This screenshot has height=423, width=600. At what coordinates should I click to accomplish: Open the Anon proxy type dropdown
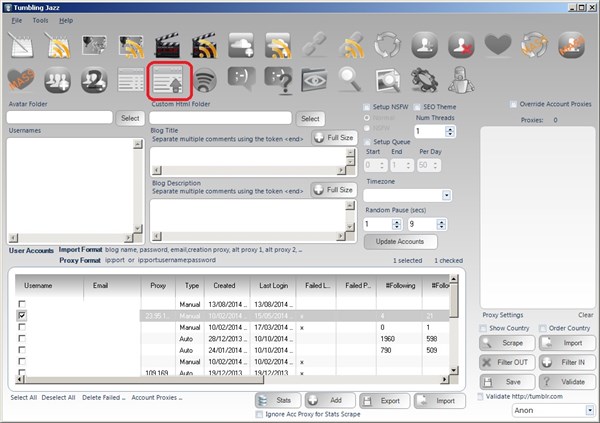tap(589, 410)
